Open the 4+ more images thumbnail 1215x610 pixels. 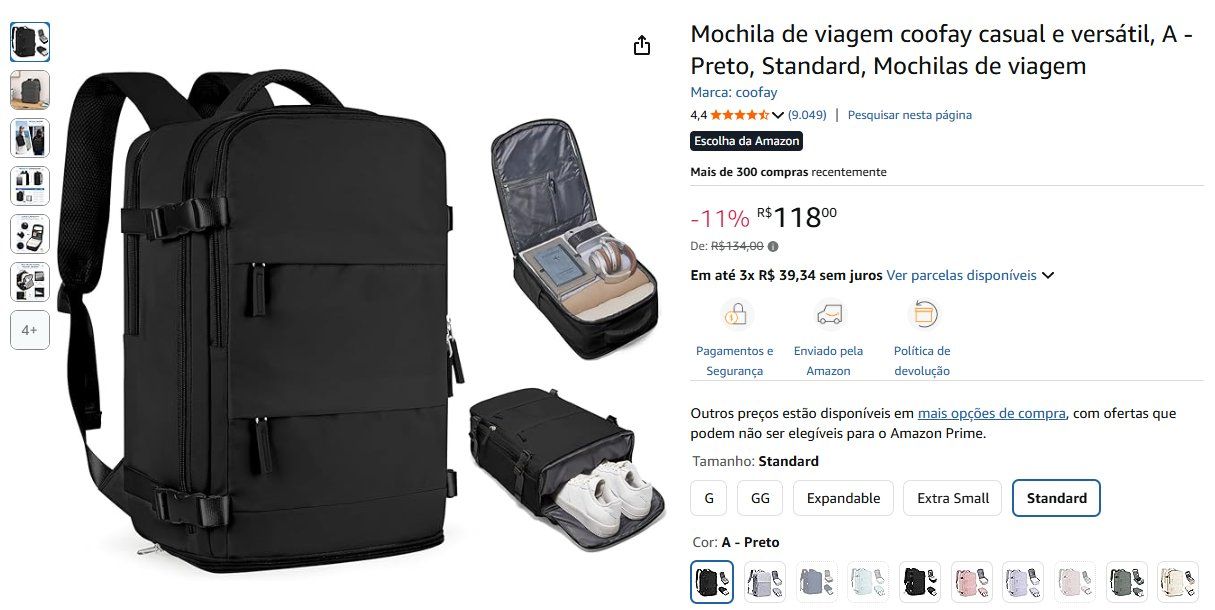click(30, 330)
